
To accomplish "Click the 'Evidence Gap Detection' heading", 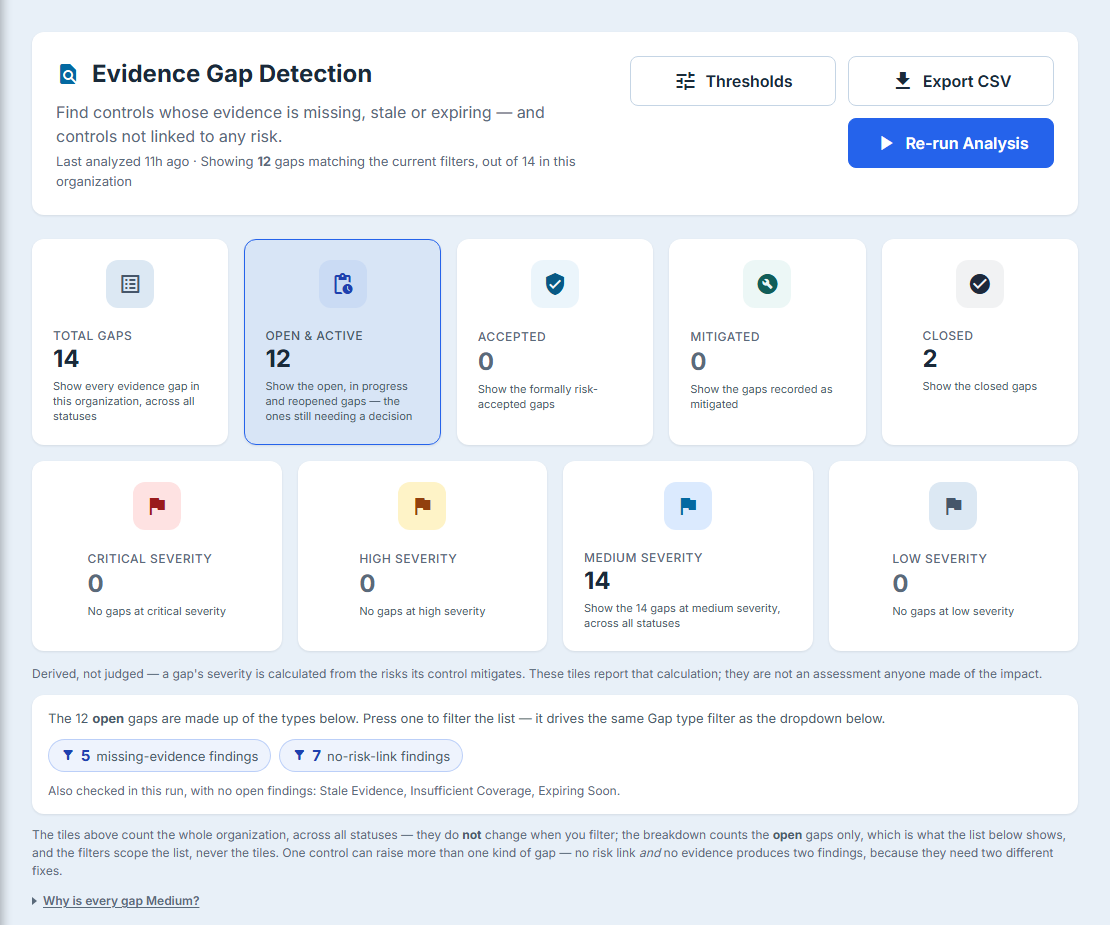I will [x=231, y=74].
